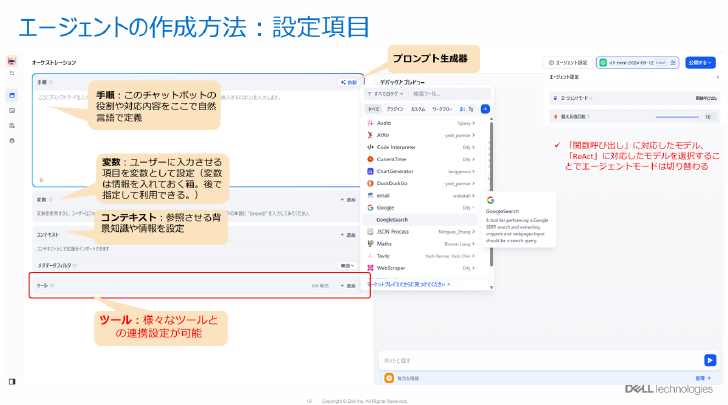Click the WebScraper tool icon
The width and height of the screenshot is (728, 405).
pos(370,268)
